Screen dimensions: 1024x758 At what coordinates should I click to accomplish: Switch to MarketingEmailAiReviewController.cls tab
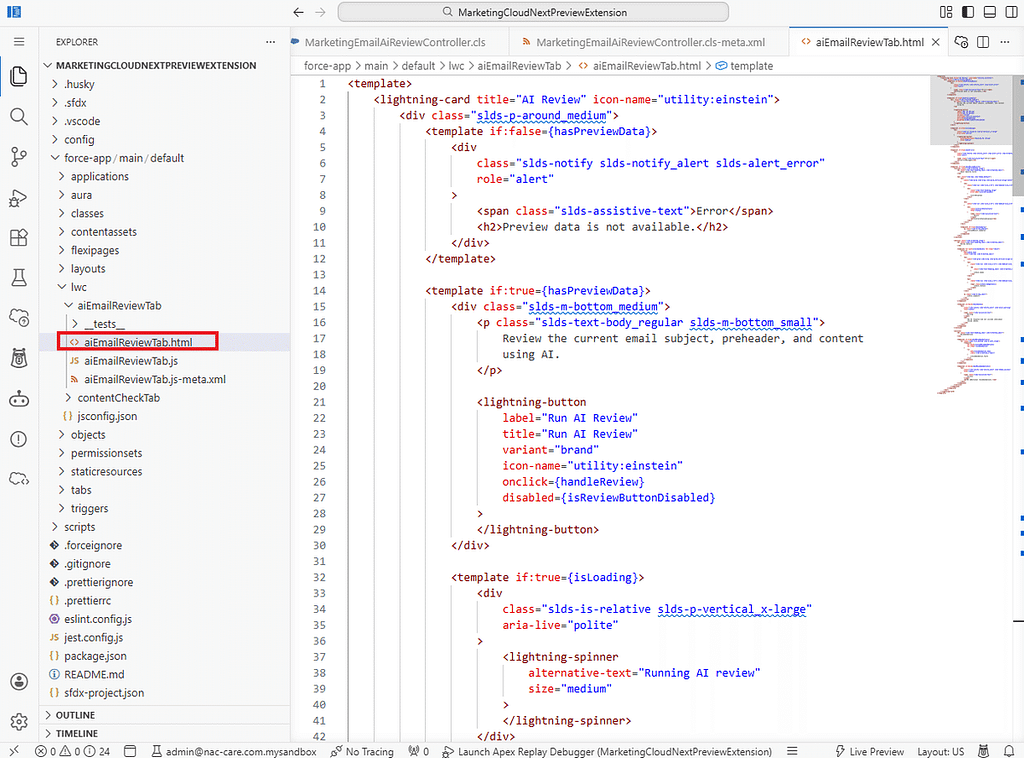tap(394, 42)
